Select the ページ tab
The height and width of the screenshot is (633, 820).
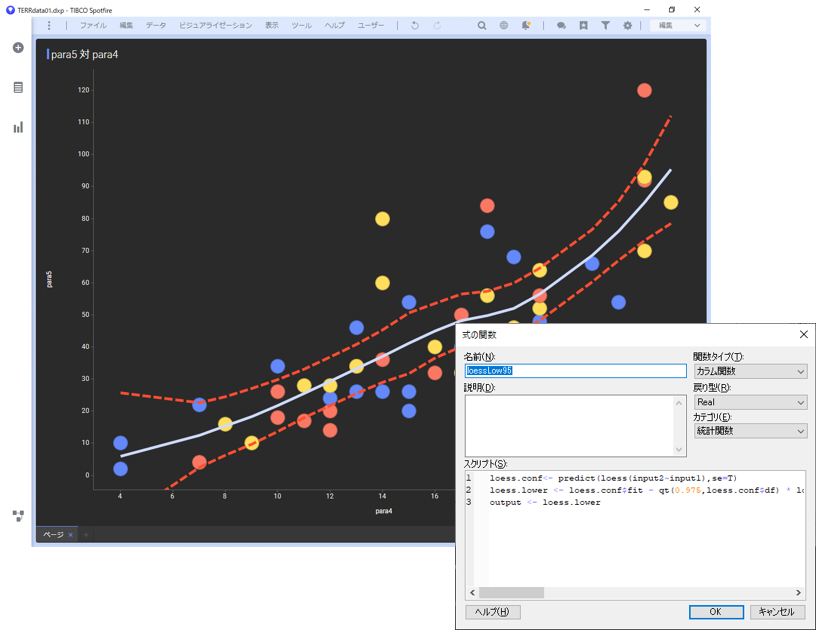[53, 535]
